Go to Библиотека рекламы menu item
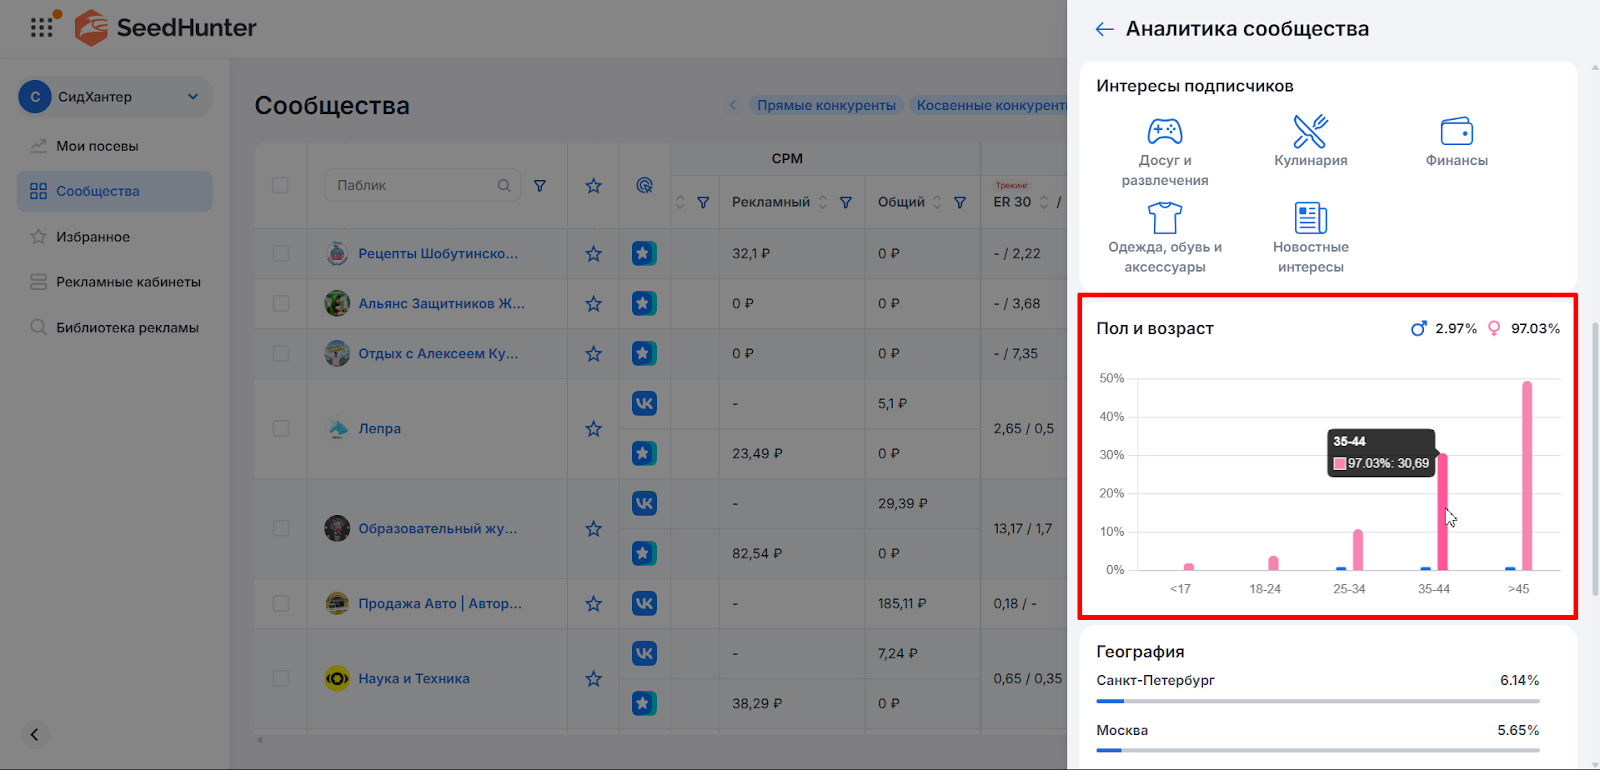This screenshot has width=1600, height=770. tap(127, 328)
